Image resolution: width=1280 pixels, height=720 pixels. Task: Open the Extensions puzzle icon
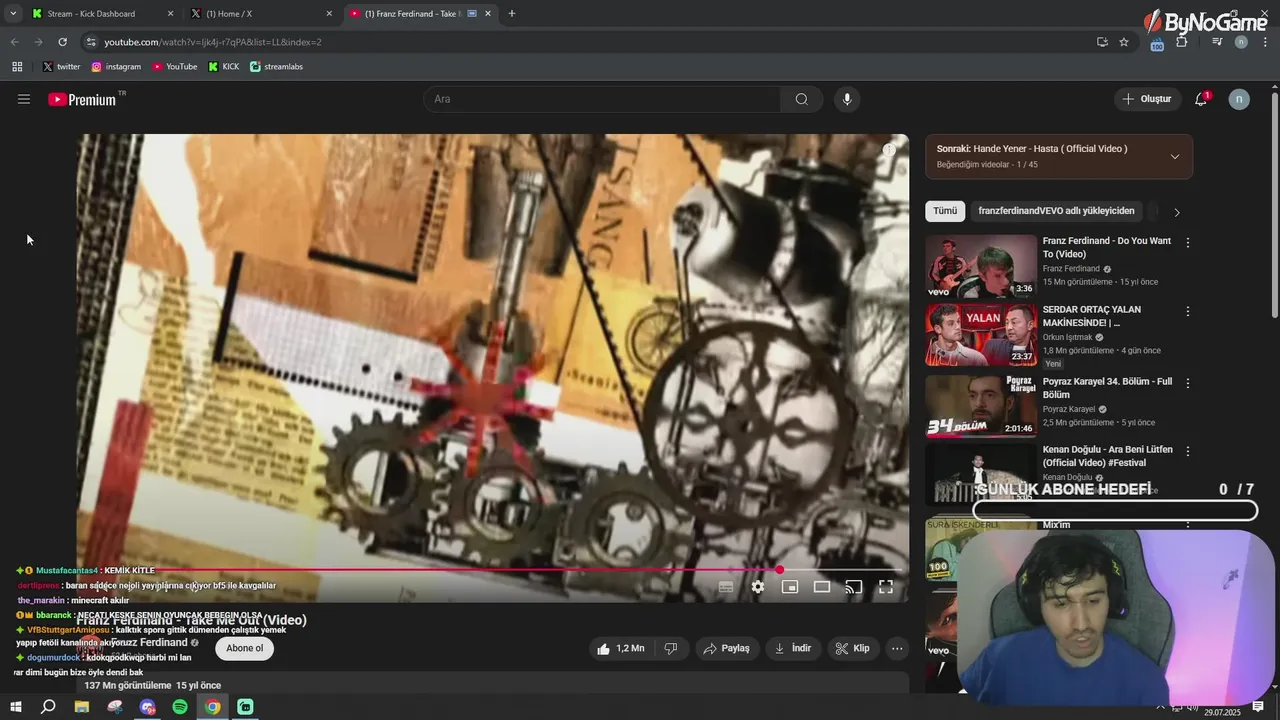pos(1182,42)
